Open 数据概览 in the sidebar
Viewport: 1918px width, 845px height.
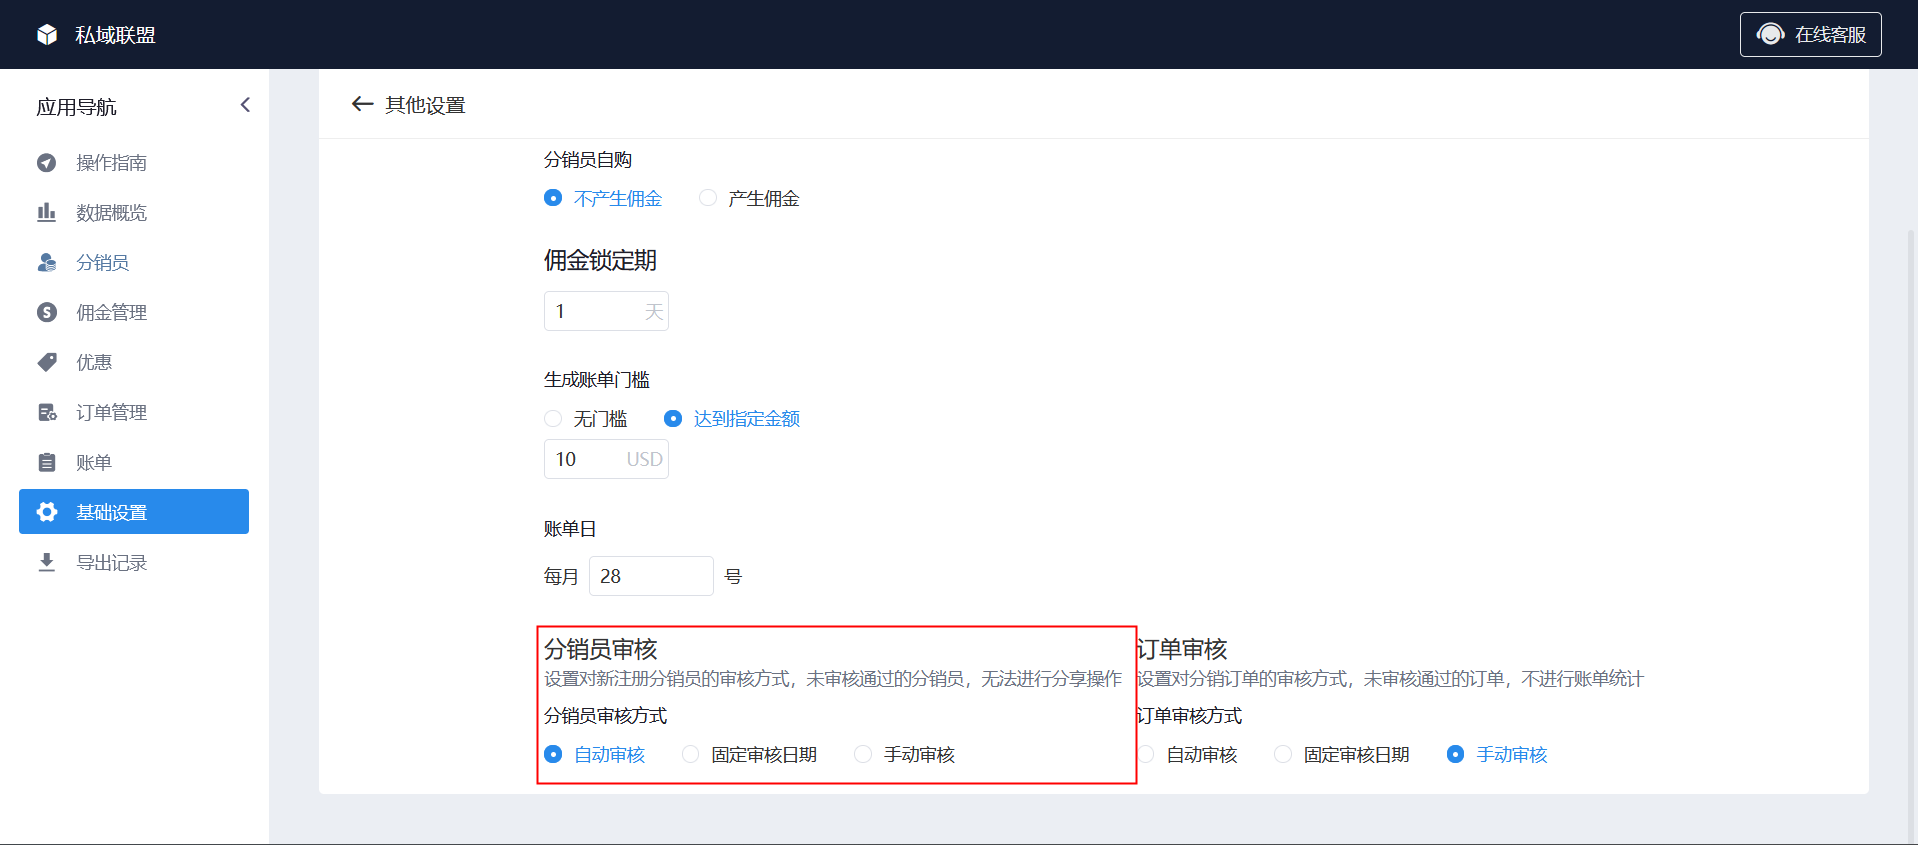[x=134, y=212]
